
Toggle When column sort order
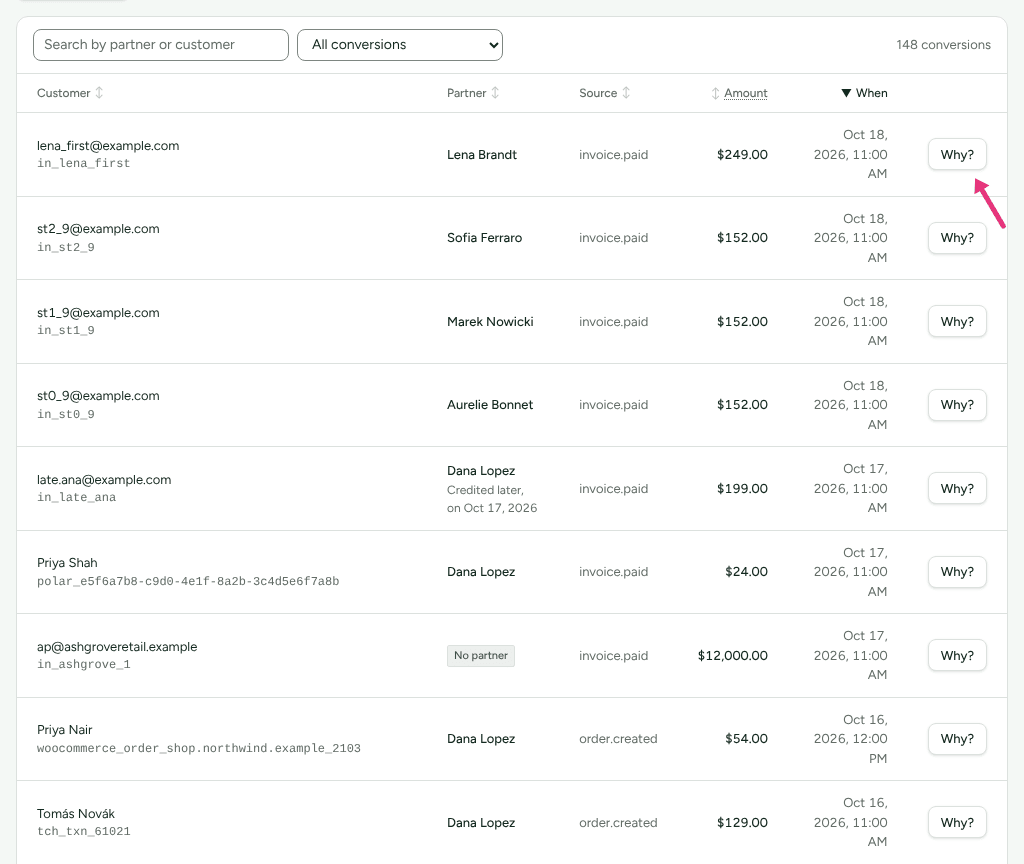click(864, 93)
